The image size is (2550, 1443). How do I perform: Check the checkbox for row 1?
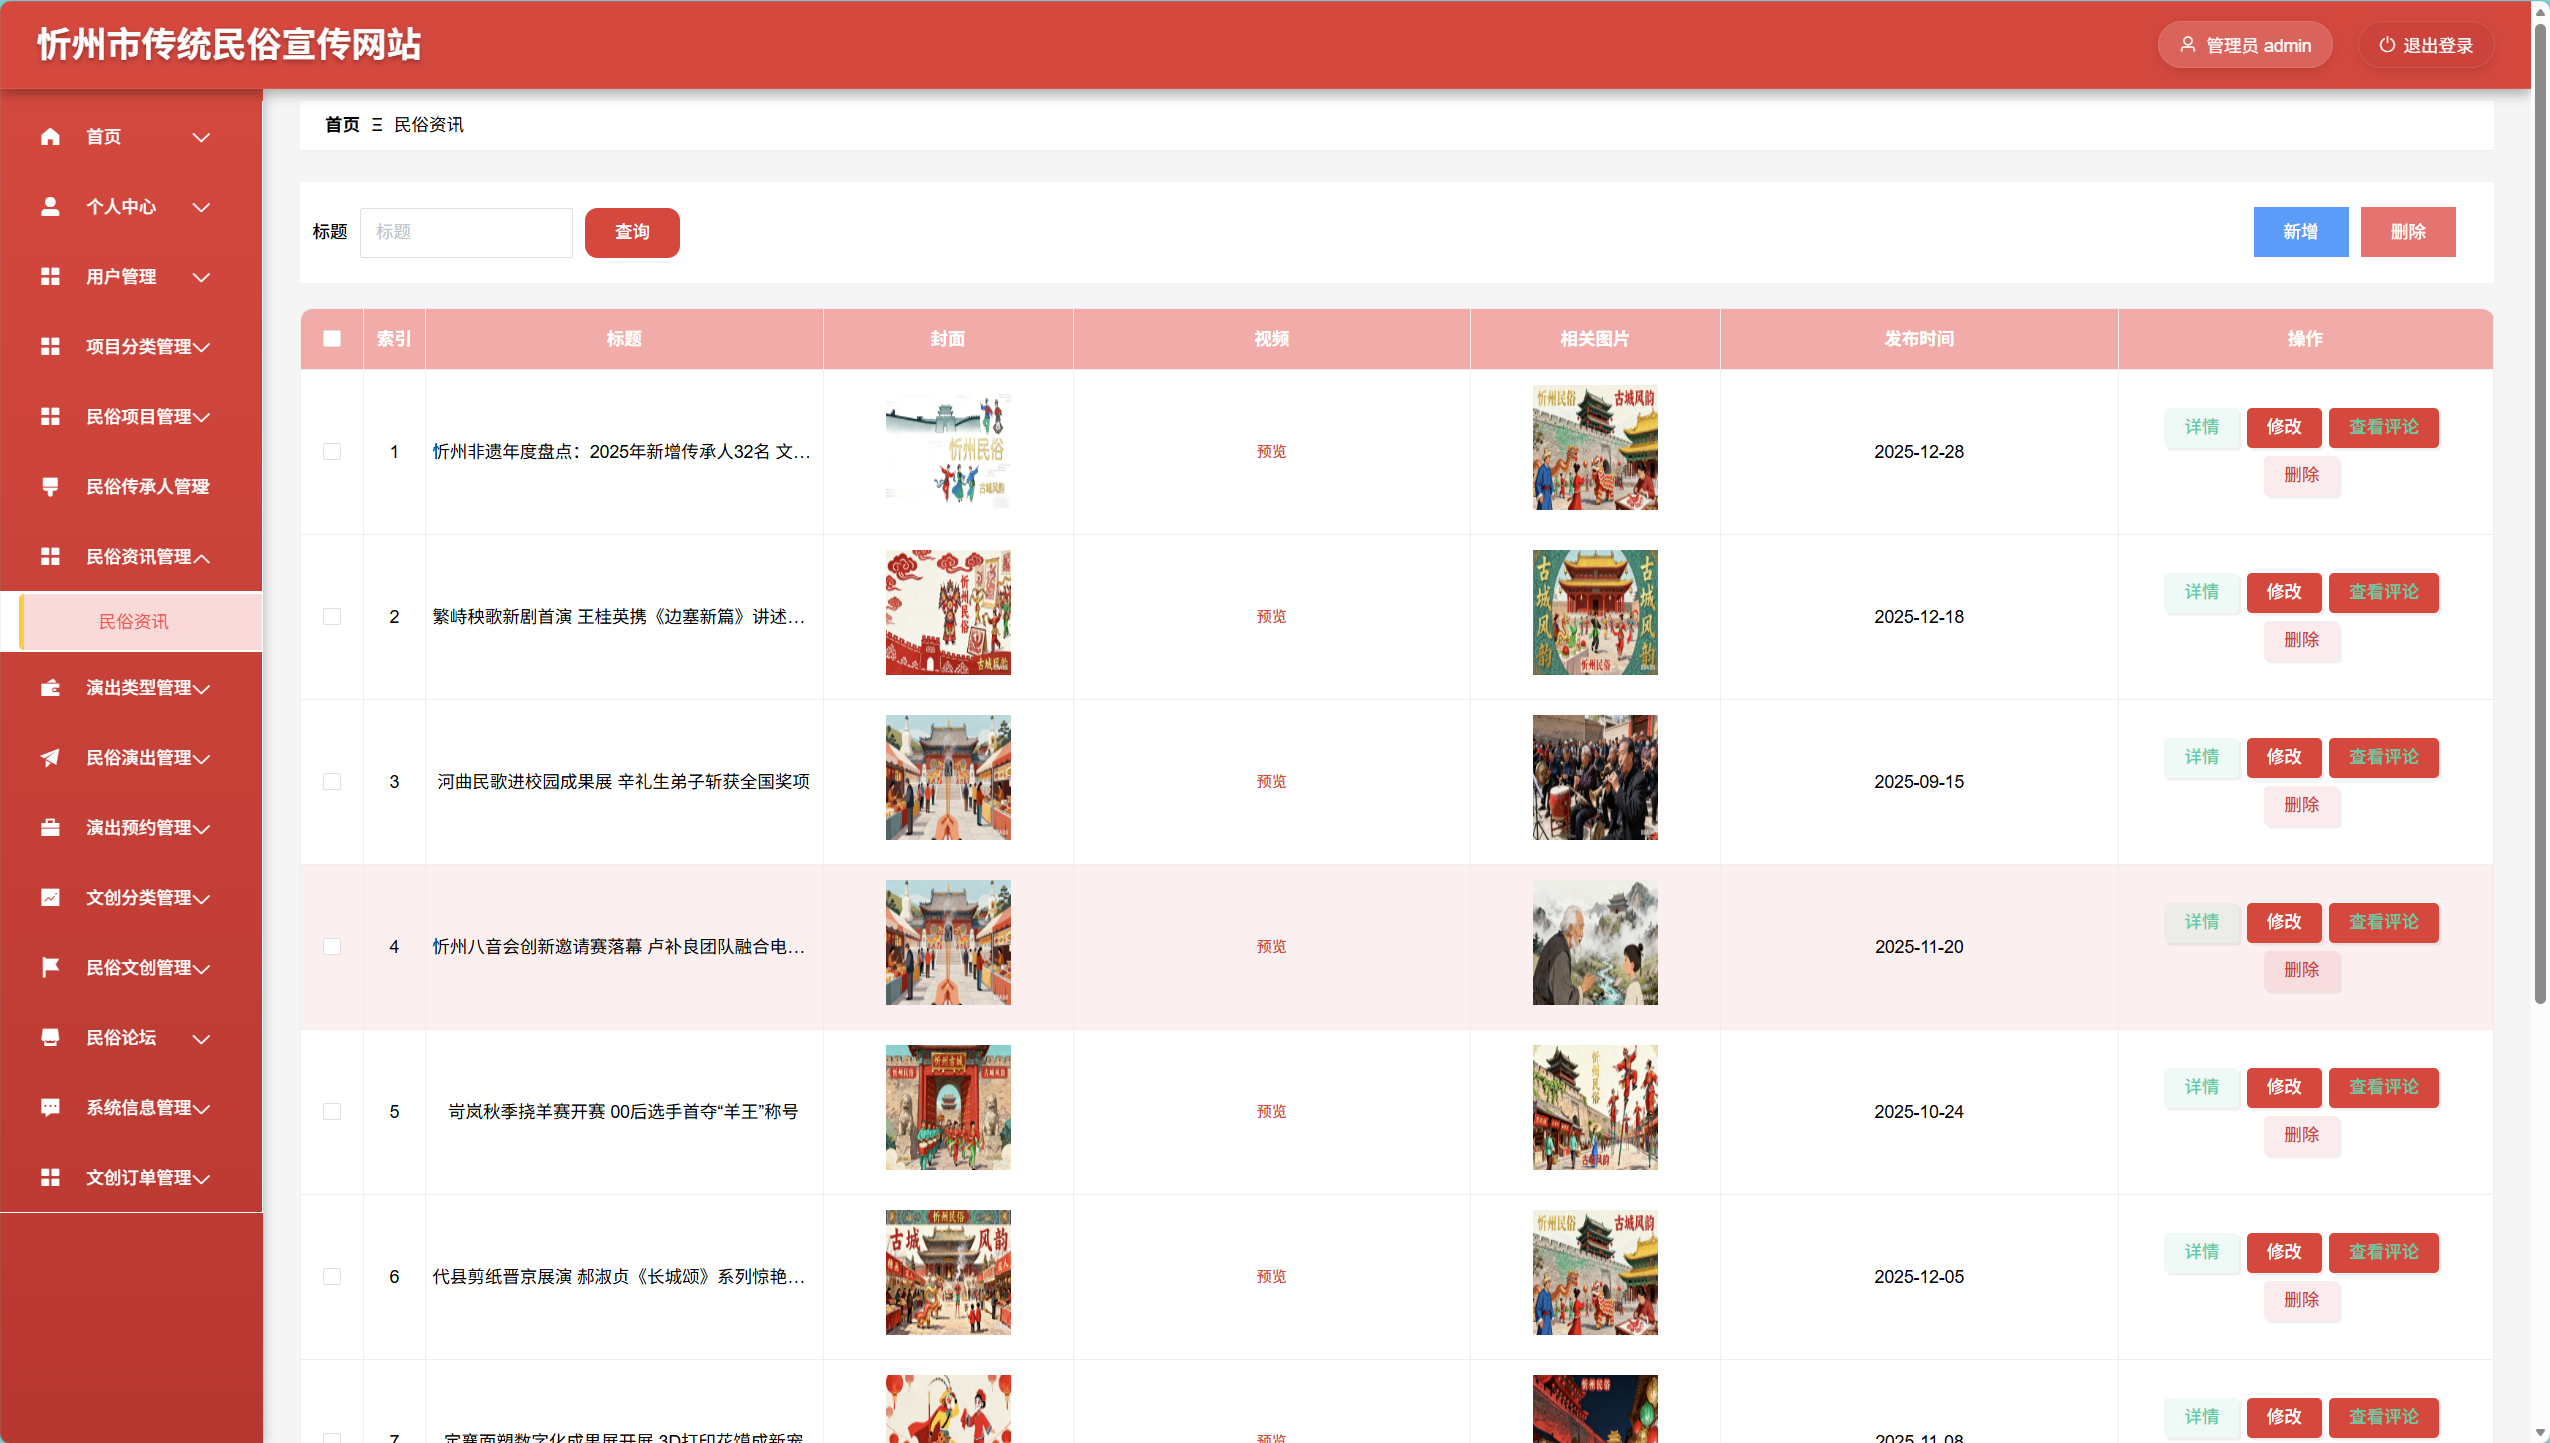[x=332, y=452]
